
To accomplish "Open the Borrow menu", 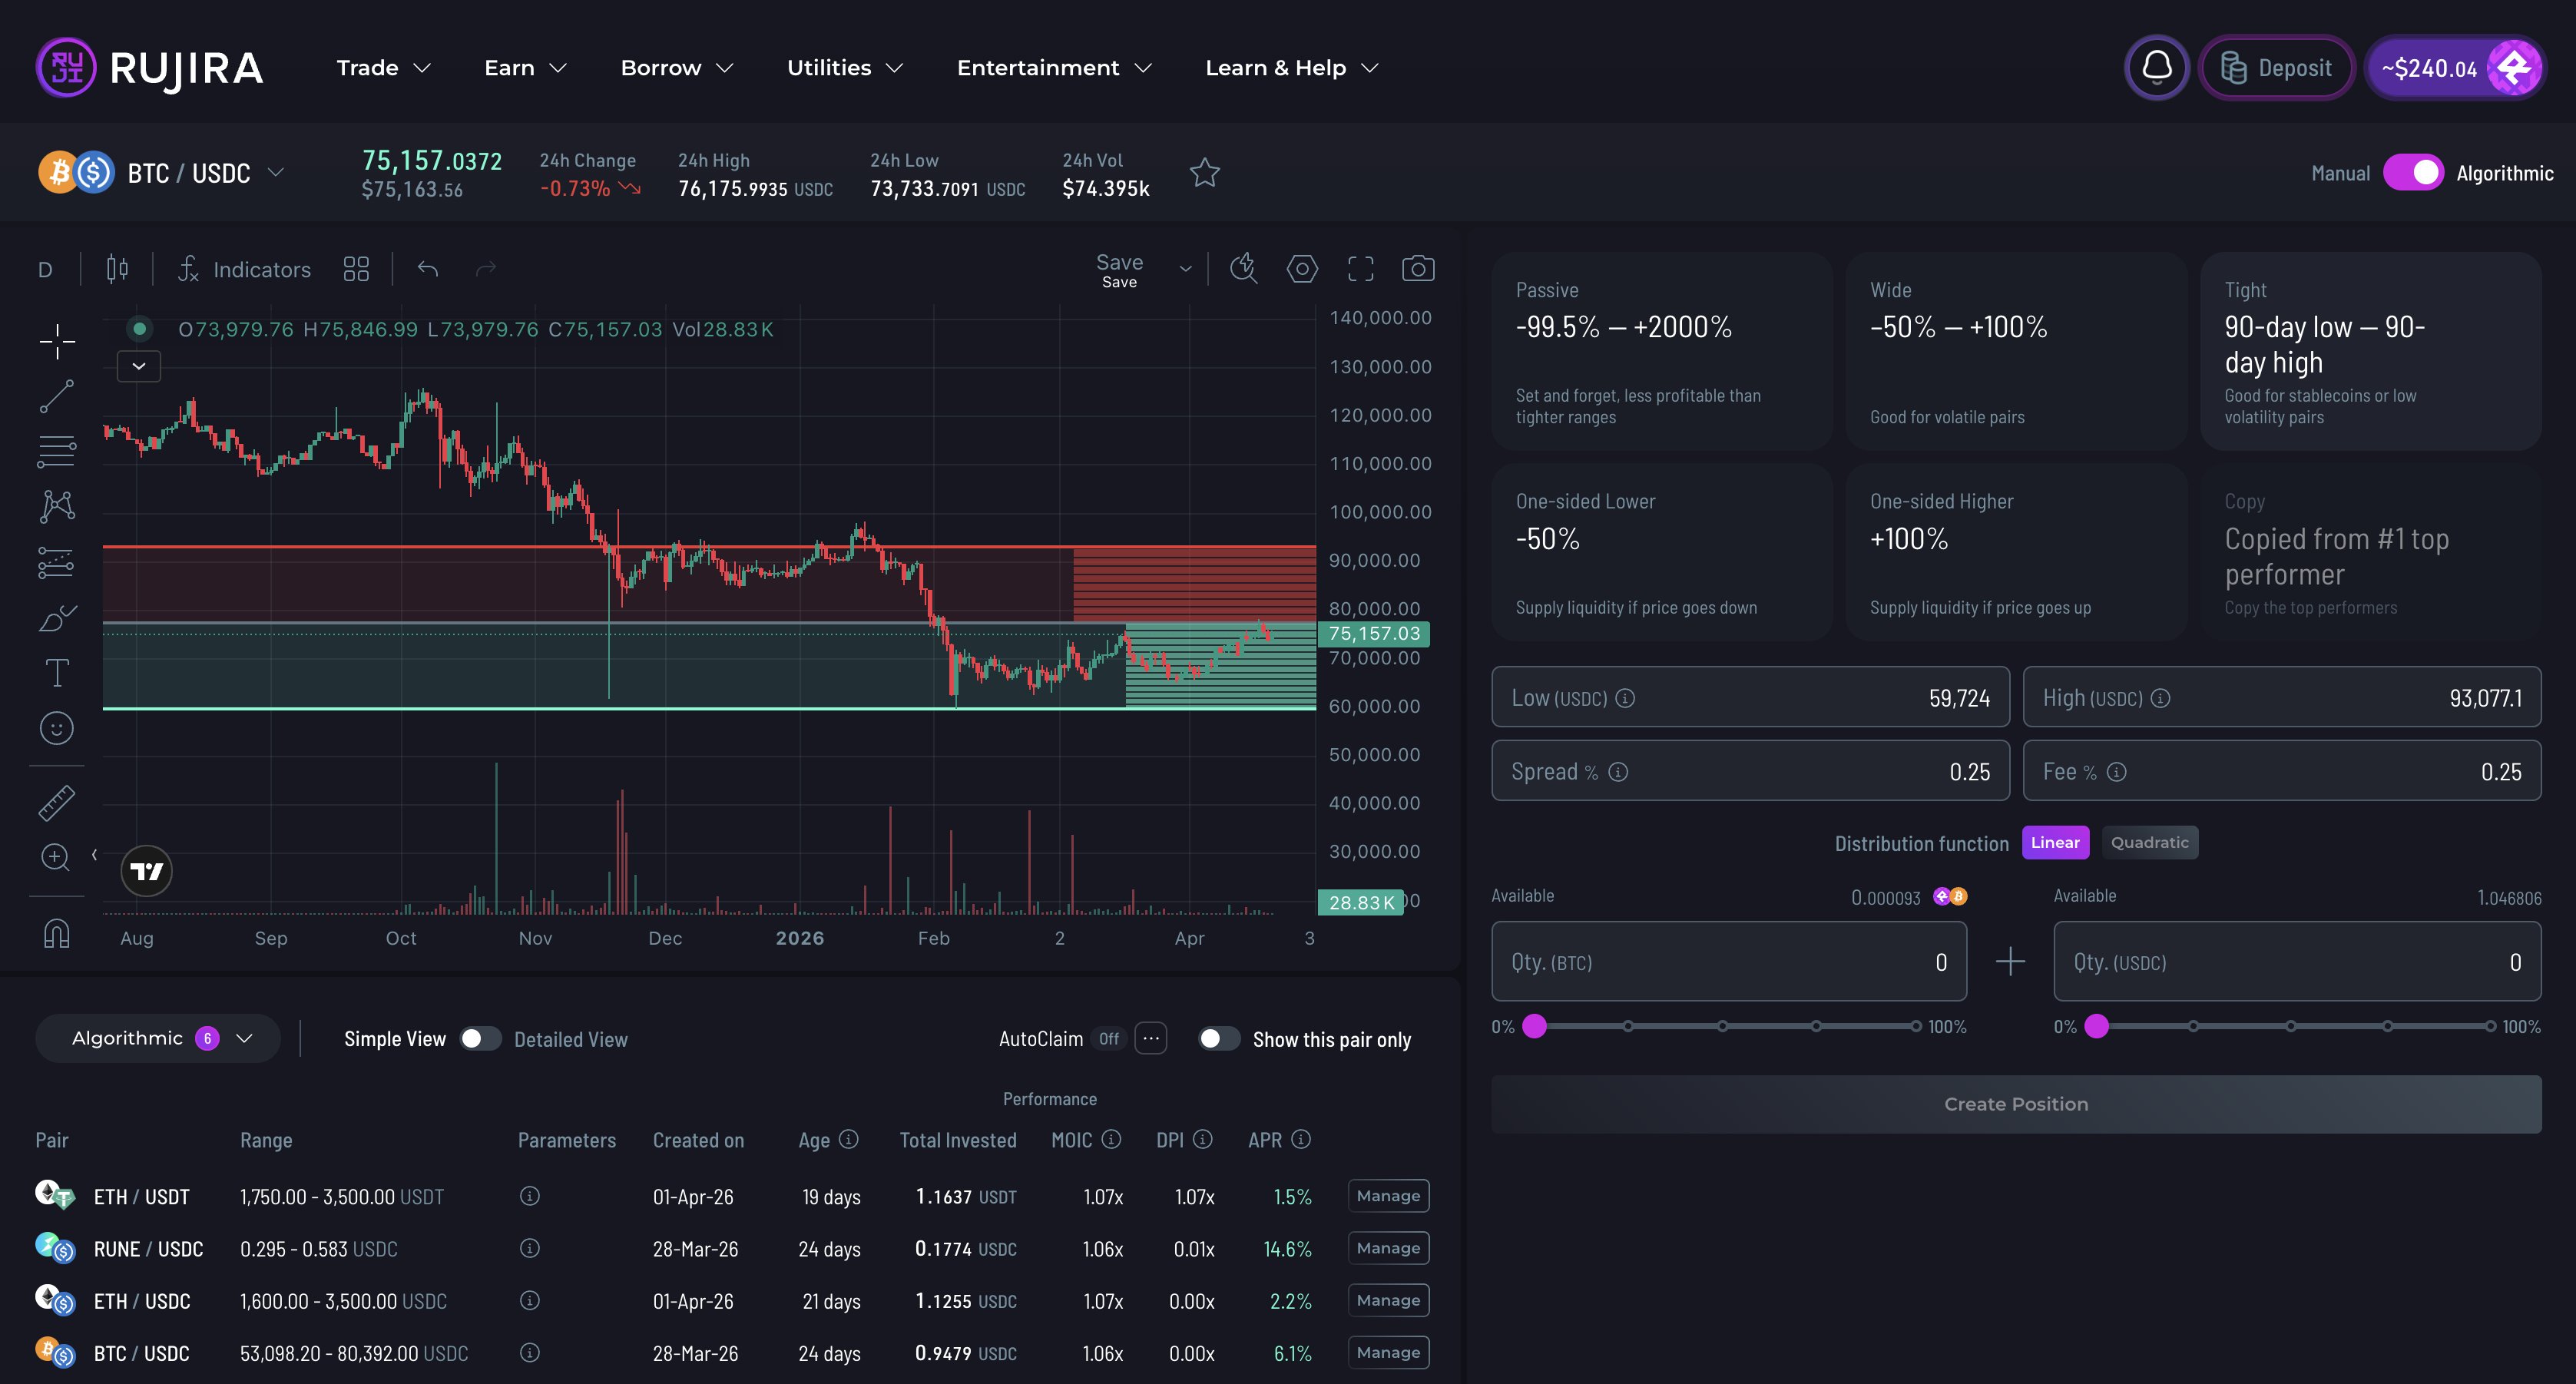I will 677,68.
